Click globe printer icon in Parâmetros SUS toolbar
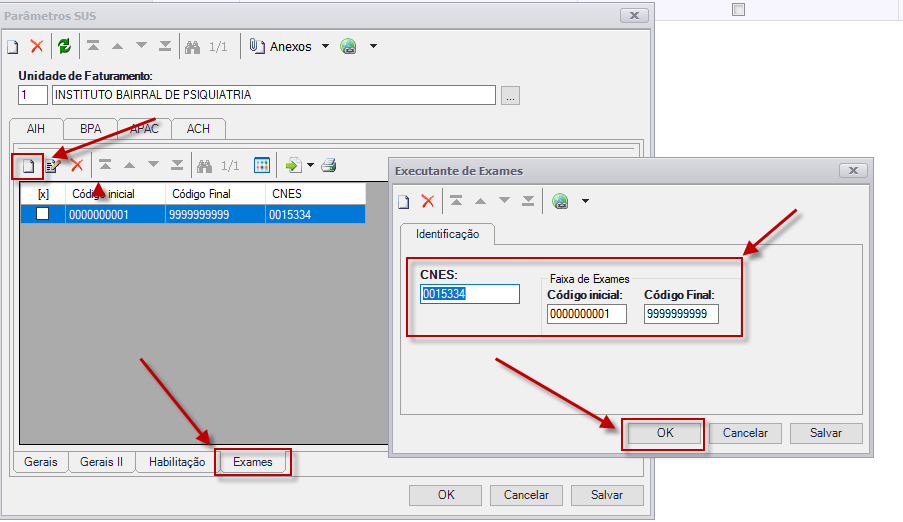This screenshot has width=903, height=522. coord(348,46)
